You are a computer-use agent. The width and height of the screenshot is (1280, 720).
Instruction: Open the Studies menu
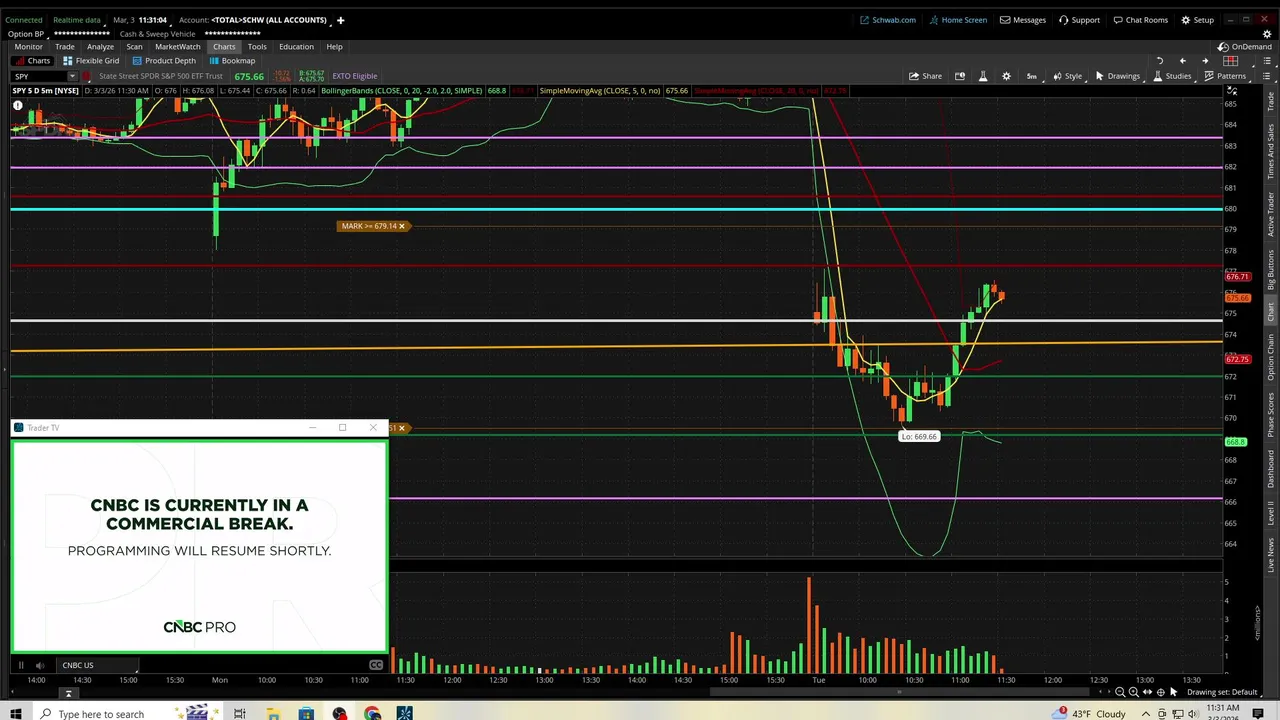point(1172,76)
